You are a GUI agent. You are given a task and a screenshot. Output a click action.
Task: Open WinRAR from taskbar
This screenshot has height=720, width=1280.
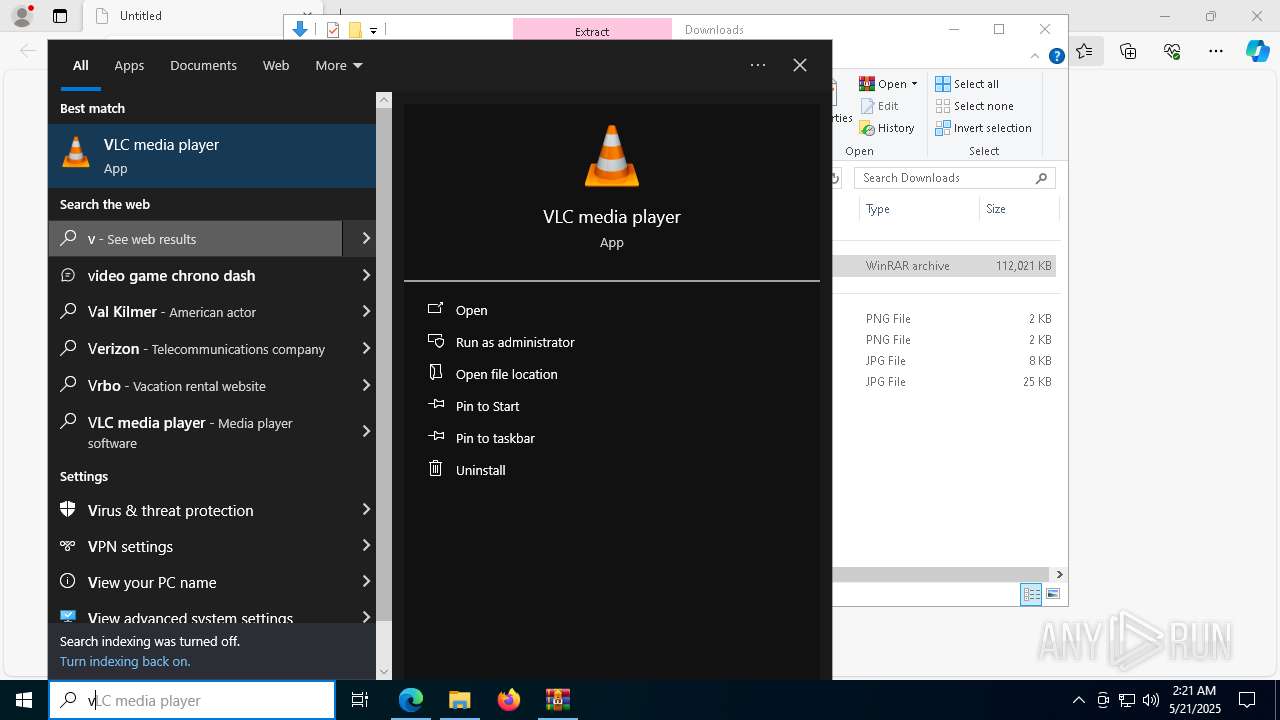pos(557,700)
